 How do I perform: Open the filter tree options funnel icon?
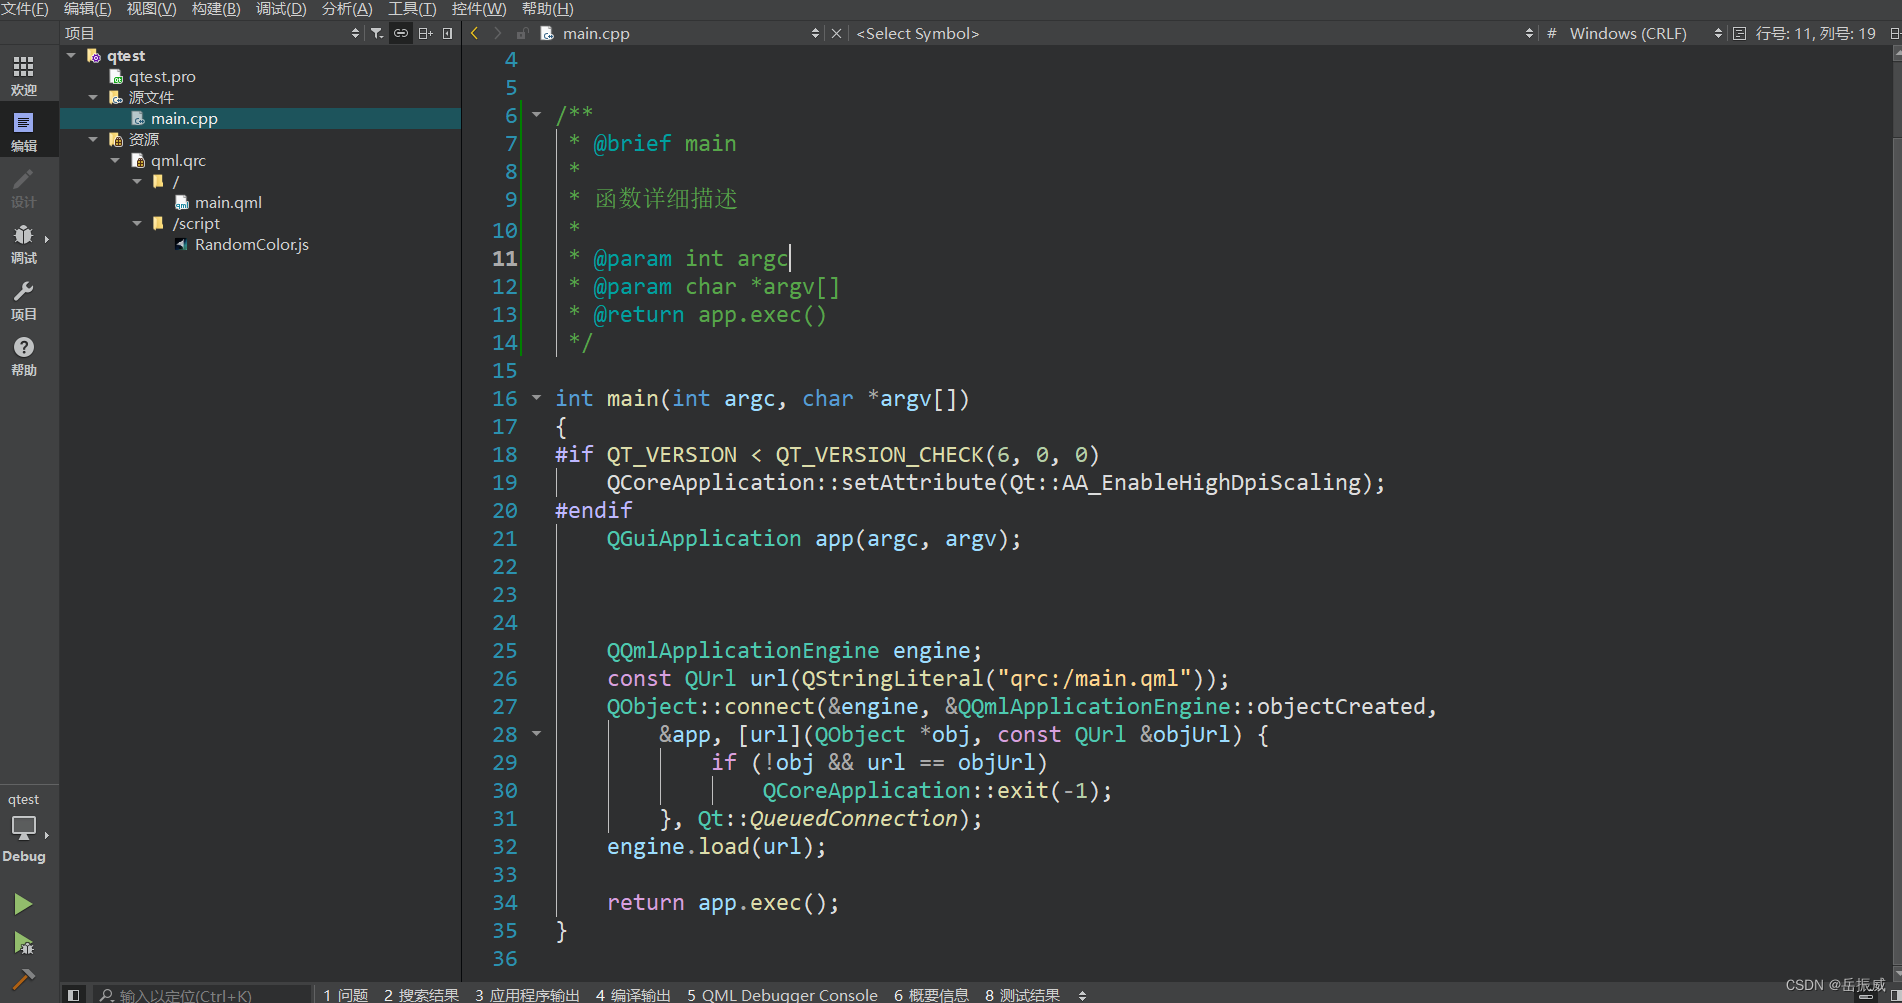point(377,33)
